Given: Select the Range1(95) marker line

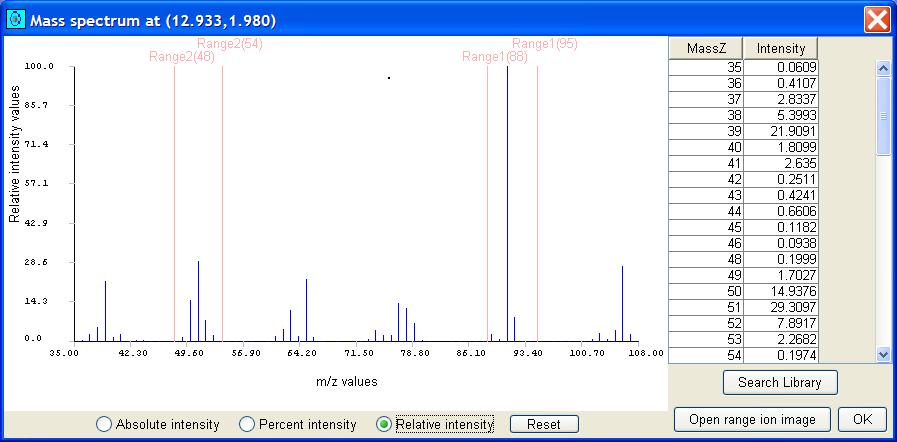Looking at the screenshot, I should (x=538, y=200).
